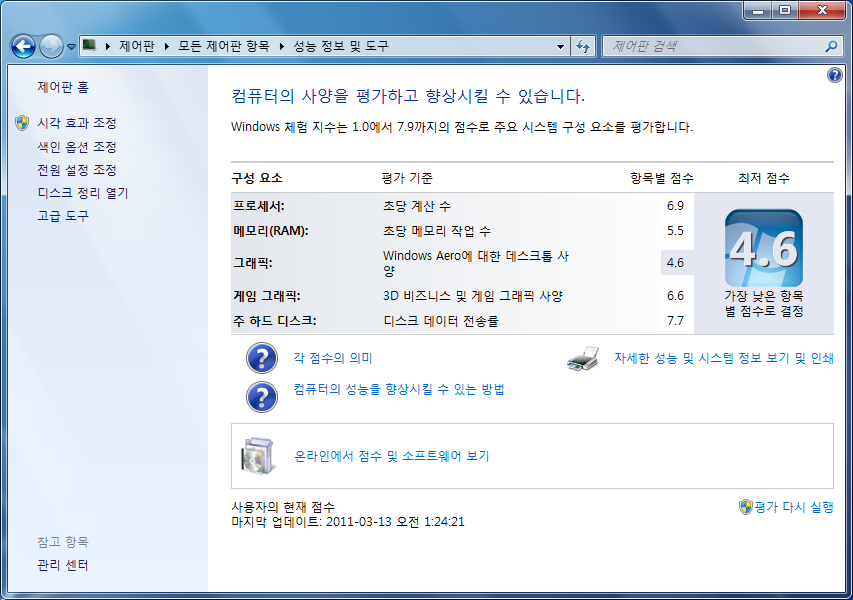Select the 모든 제어판 항목 breadcrumb
This screenshot has height=600, width=853.
[224, 46]
